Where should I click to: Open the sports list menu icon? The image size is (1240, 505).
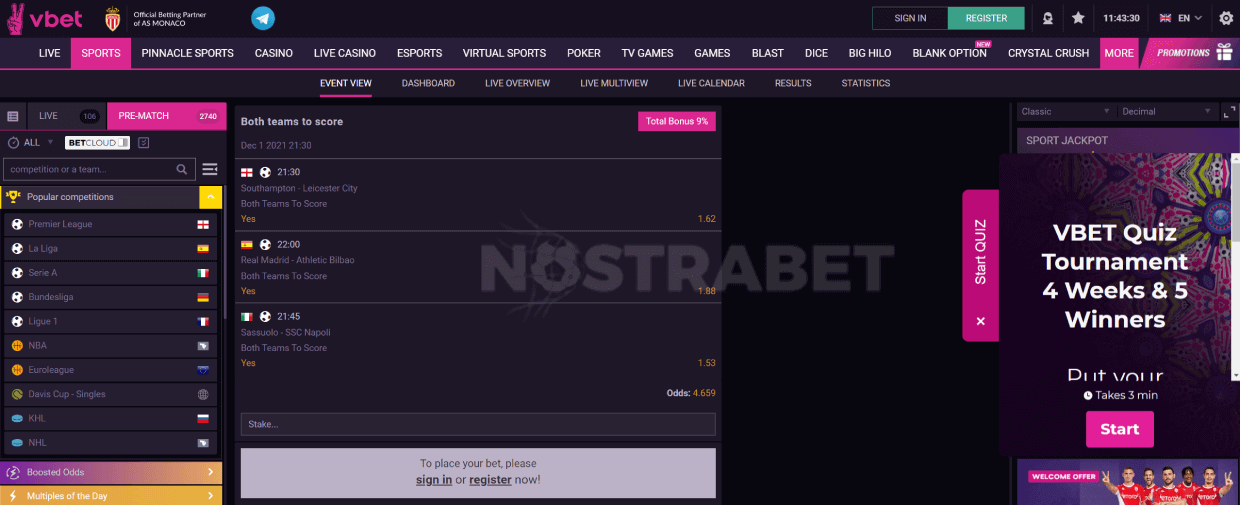210,169
